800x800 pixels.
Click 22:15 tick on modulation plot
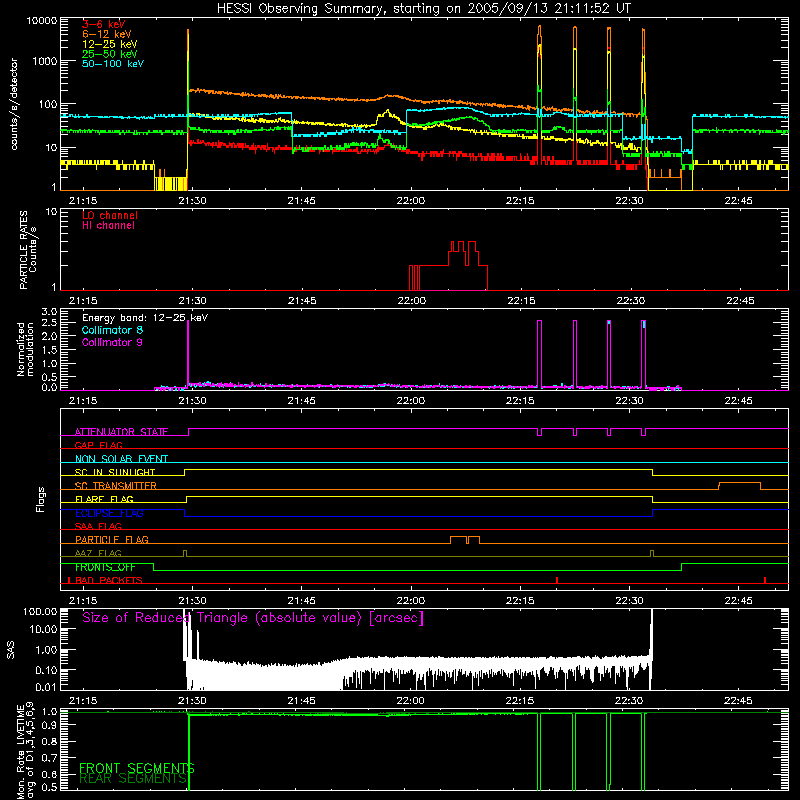tap(520, 401)
